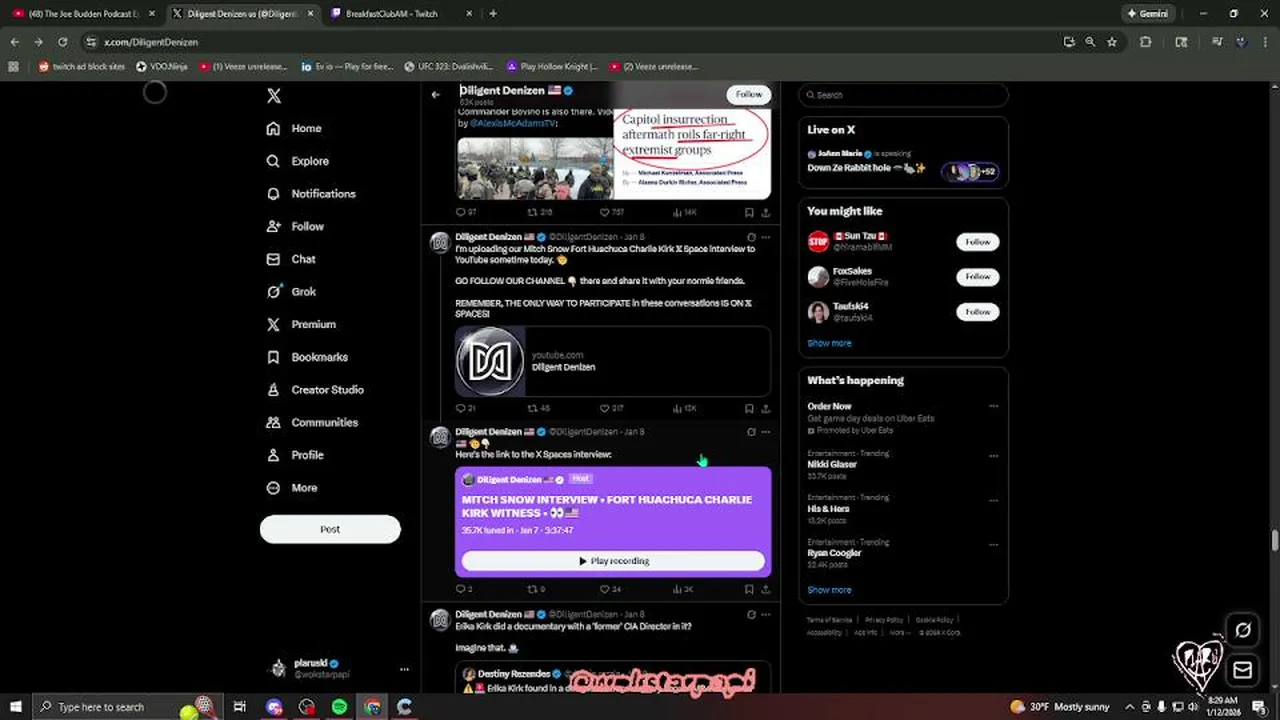Open the VDO.Ninja bookmark
The height and width of the screenshot is (720, 1280).
pyautogui.click(x=161, y=67)
